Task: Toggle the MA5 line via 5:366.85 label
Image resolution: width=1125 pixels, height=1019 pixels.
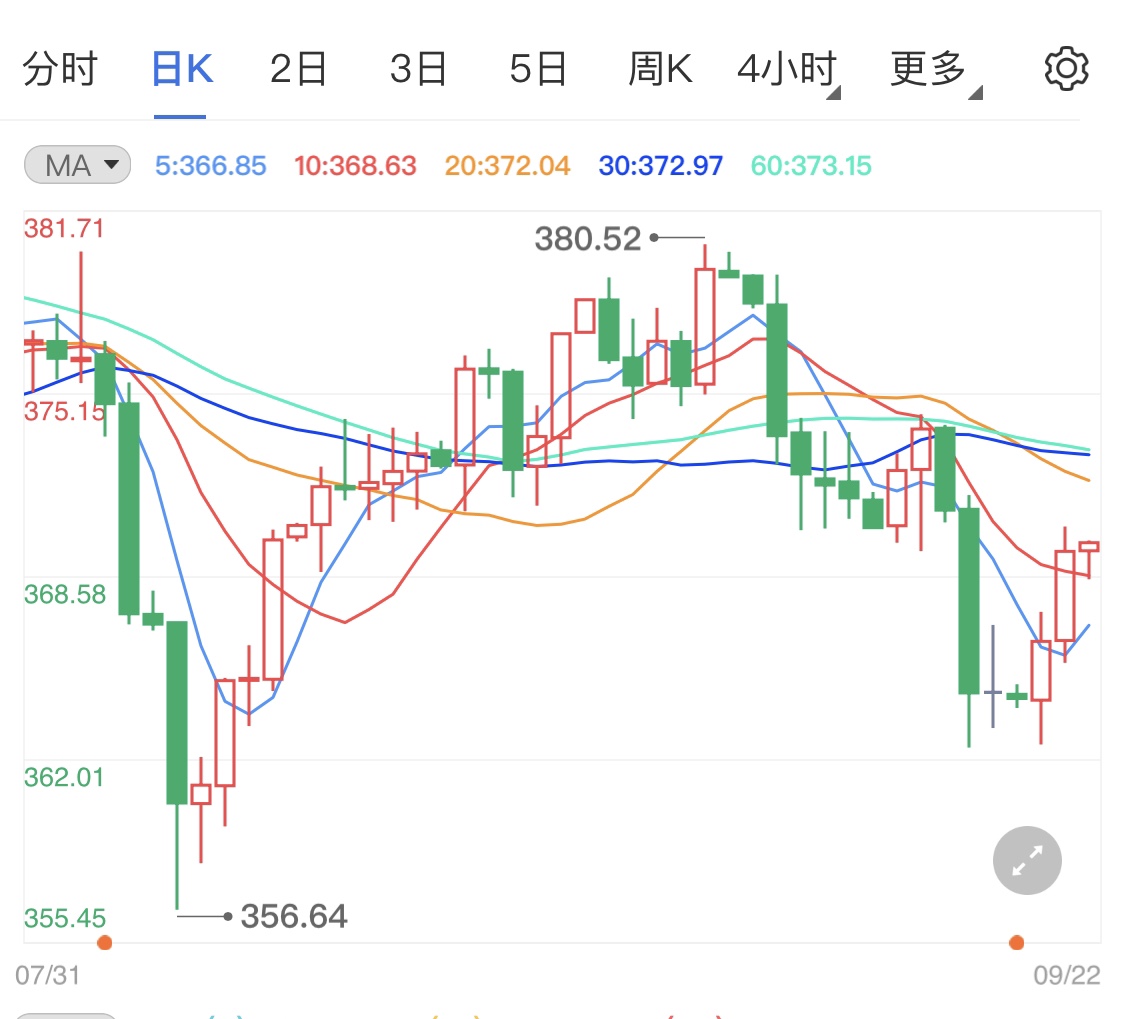Action: (209, 165)
